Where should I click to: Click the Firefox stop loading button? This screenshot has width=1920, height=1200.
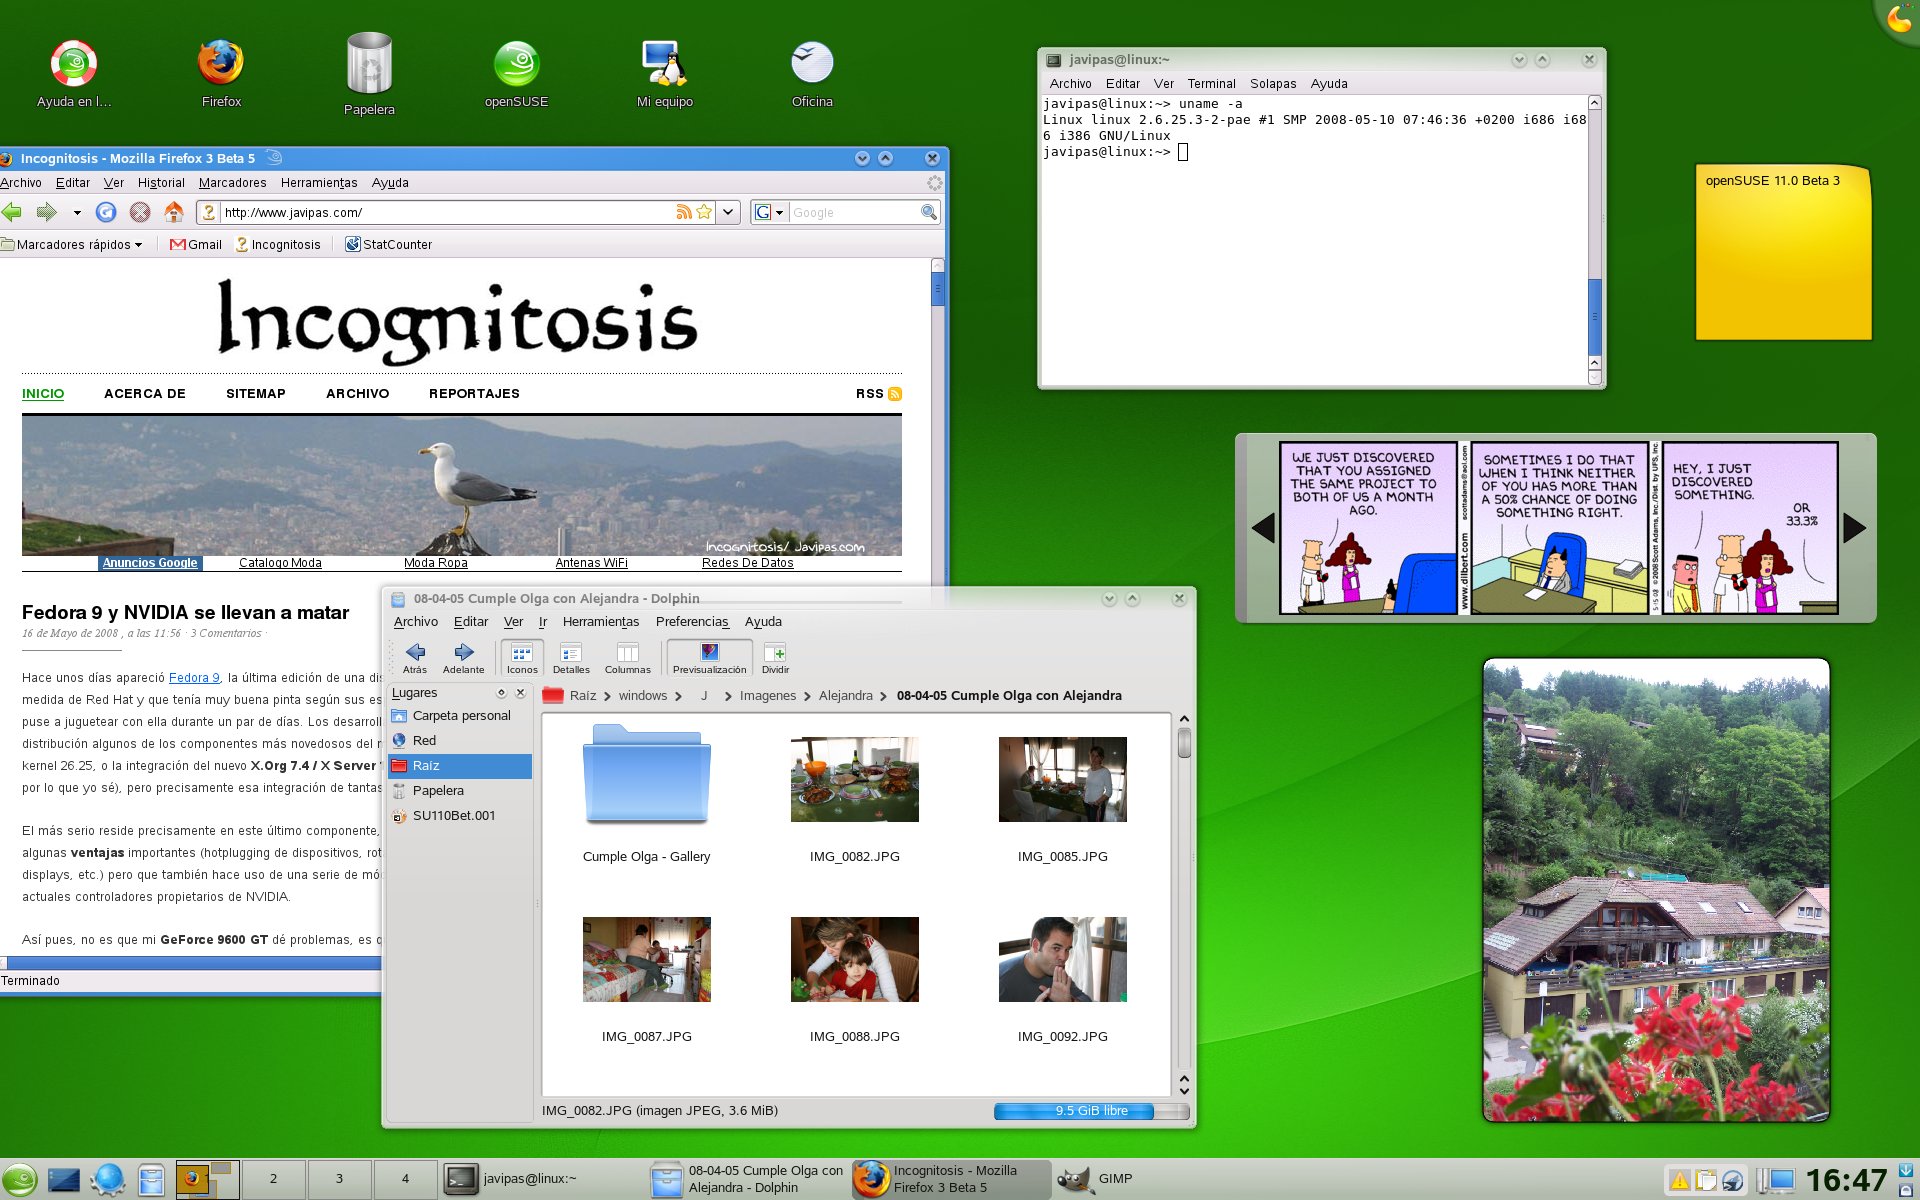pyautogui.click(x=140, y=212)
